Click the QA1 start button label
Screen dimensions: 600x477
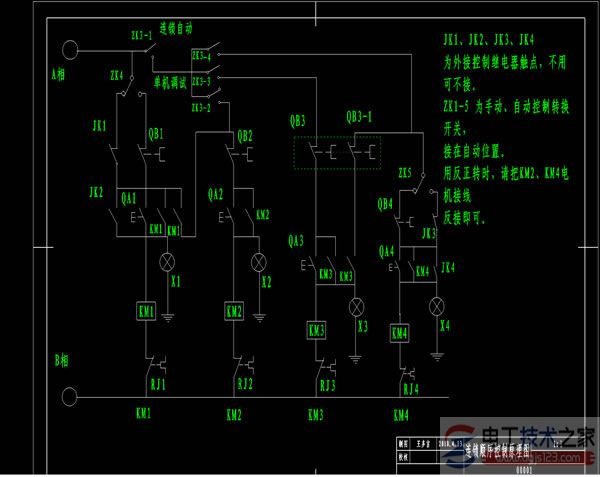129,198
